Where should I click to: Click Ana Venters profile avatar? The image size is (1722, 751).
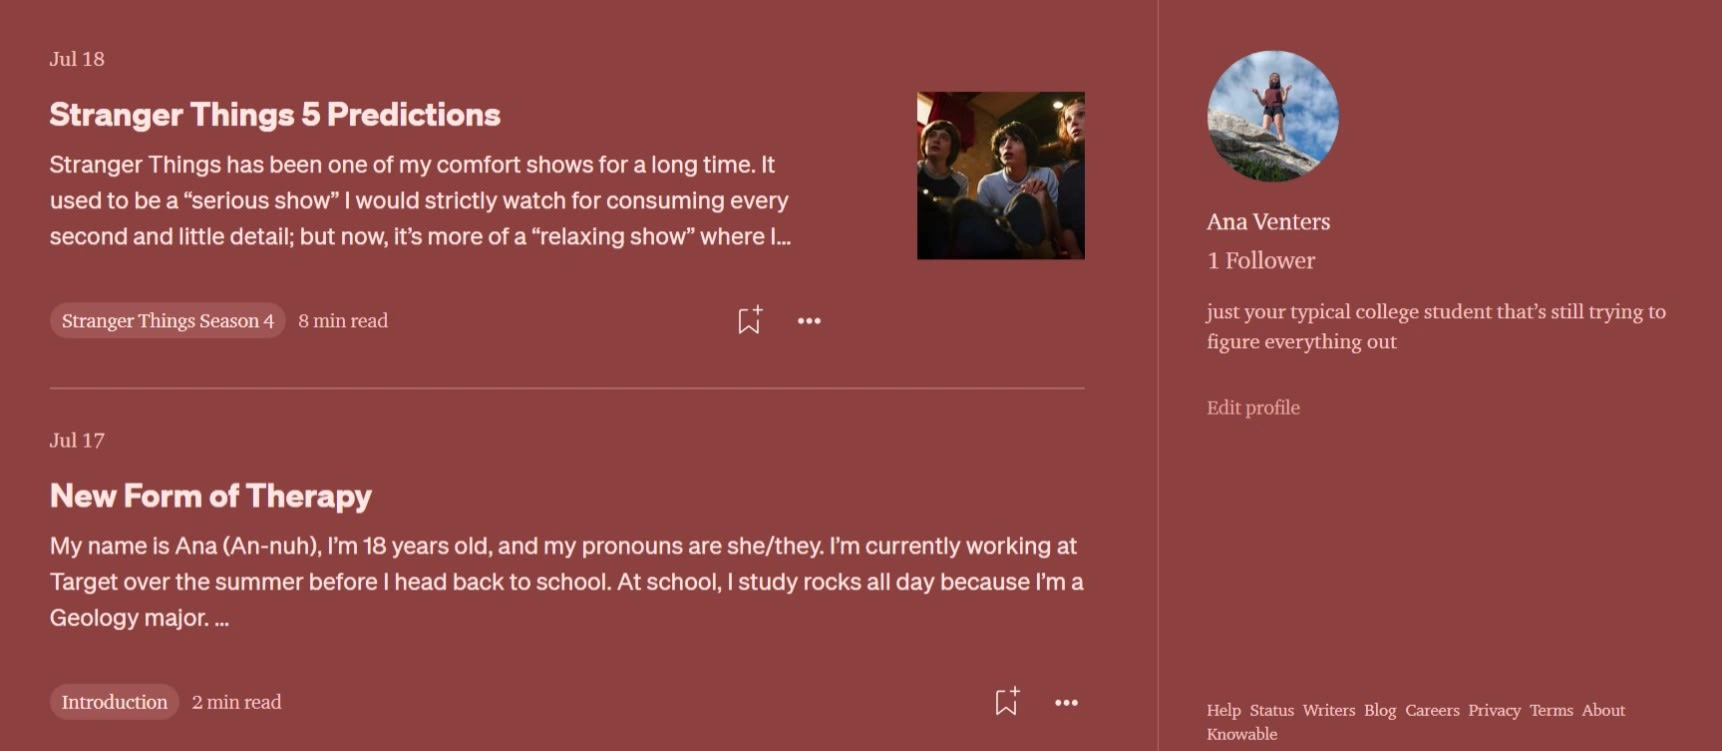1272,116
